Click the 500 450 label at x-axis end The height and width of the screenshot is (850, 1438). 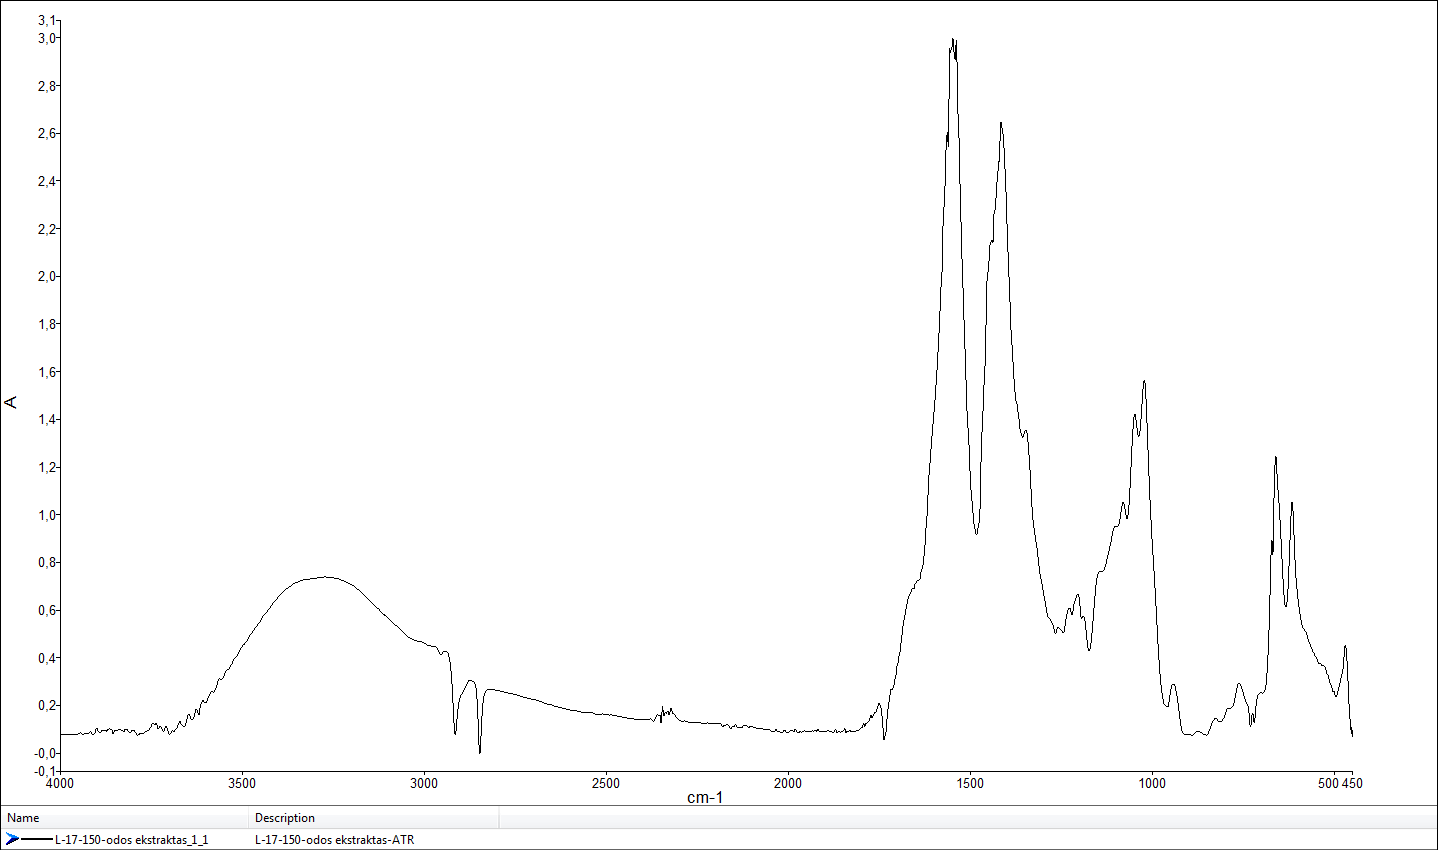[1340, 783]
